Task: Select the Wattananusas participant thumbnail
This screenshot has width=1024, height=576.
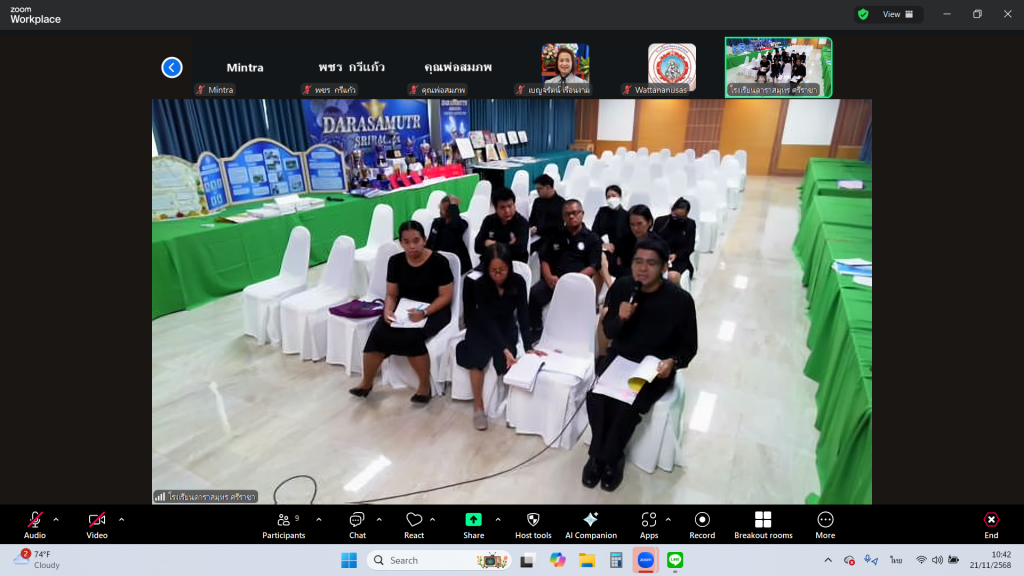Action: [x=671, y=66]
